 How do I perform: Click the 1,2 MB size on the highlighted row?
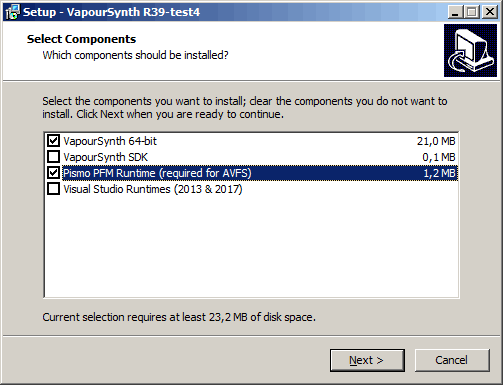pyautogui.click(x=439, y=173)
